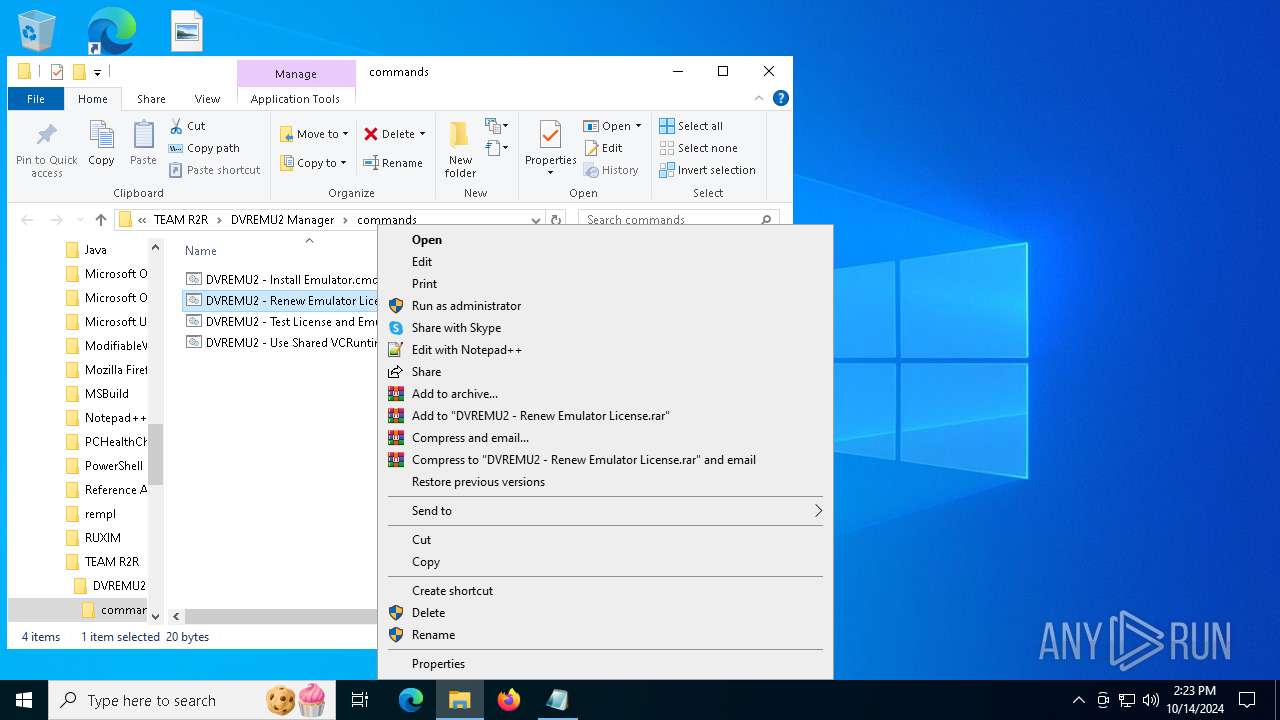Click the Start button
The height and width of the screenshot is (720, 1280).
point(24,700)
